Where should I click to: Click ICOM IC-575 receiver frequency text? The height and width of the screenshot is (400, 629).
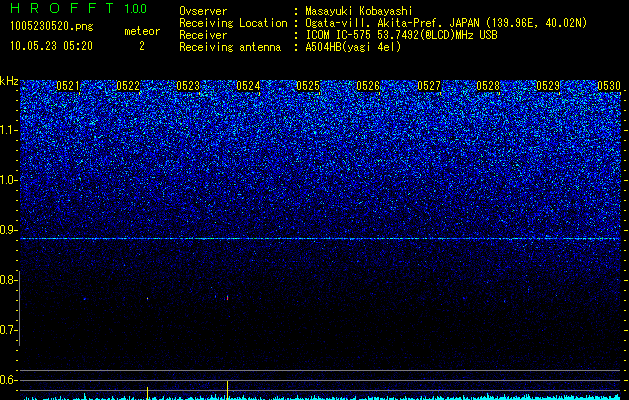tap(402, 35)
